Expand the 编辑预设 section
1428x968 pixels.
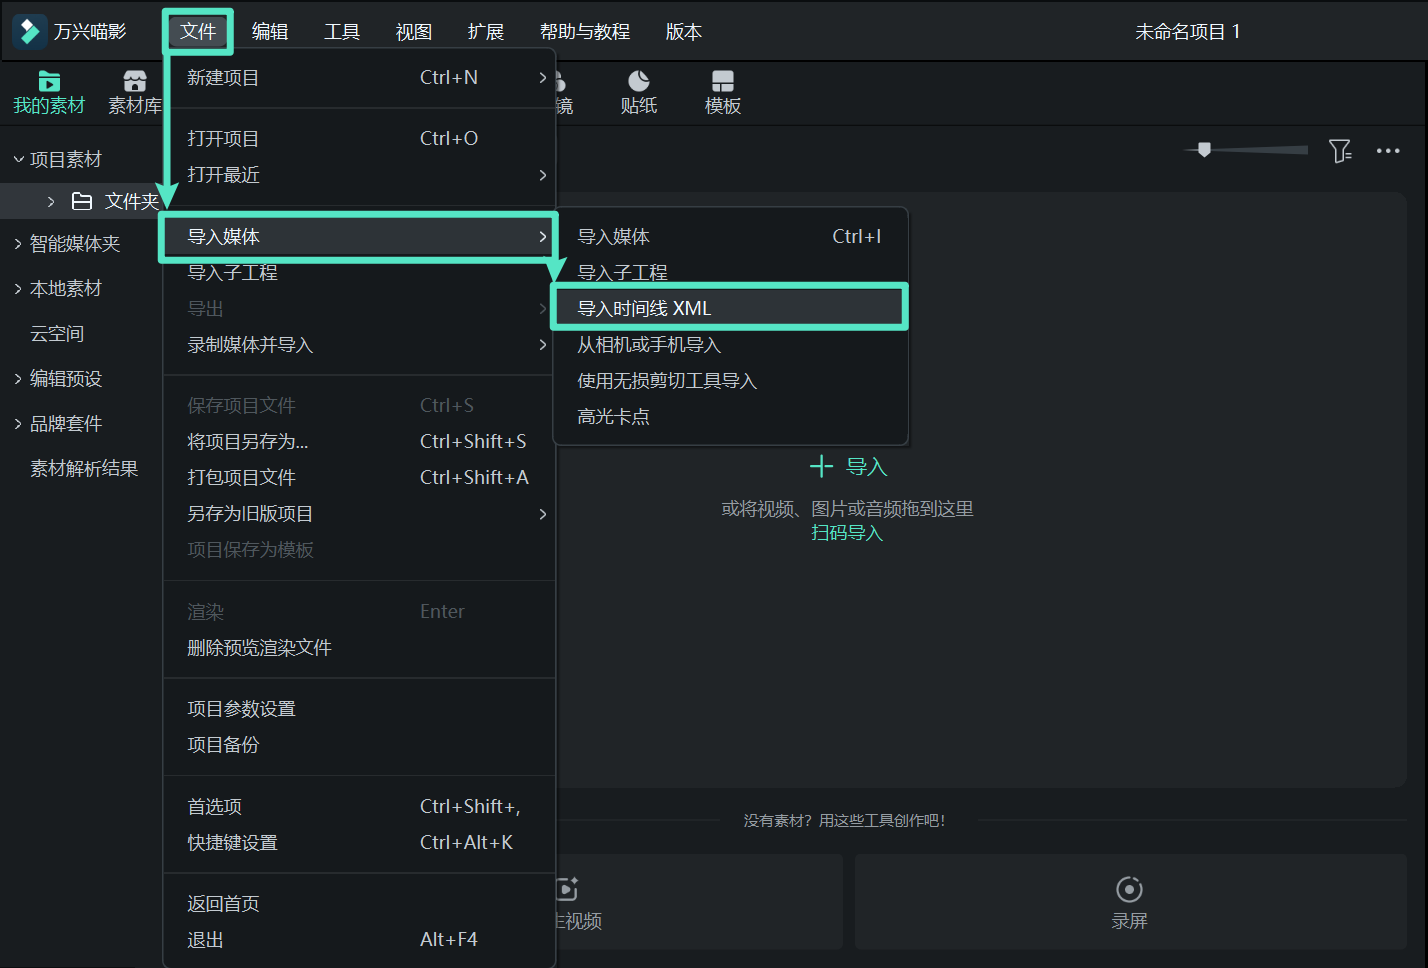click(x=18, y=379)
